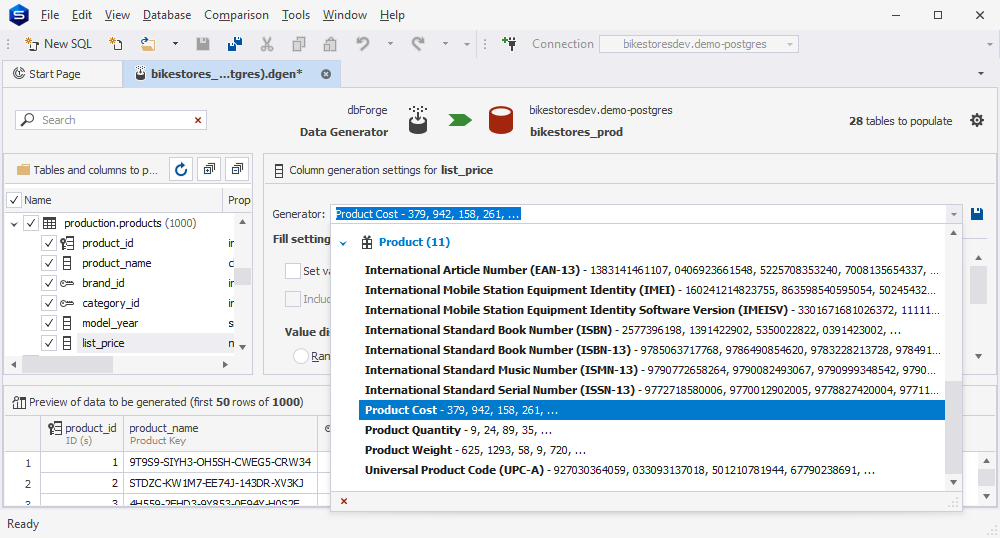Toggle the Name header select-all checkbox
The image size is (1000, 538).
click(13, 200)
